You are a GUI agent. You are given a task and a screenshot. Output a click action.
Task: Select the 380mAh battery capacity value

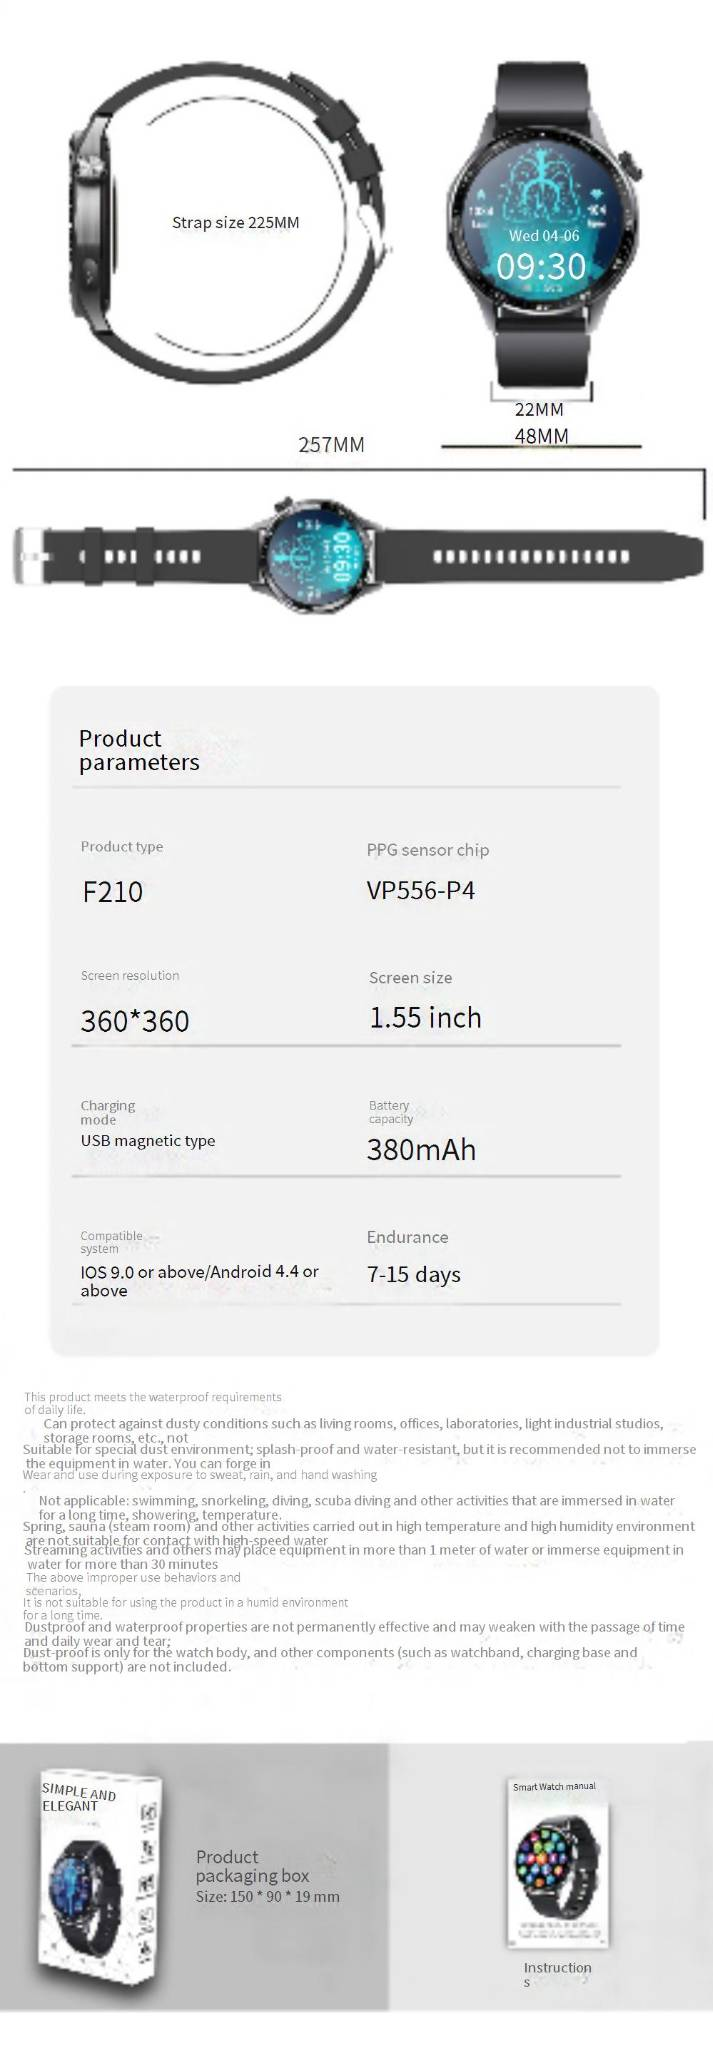click(x=421, y=1149)
